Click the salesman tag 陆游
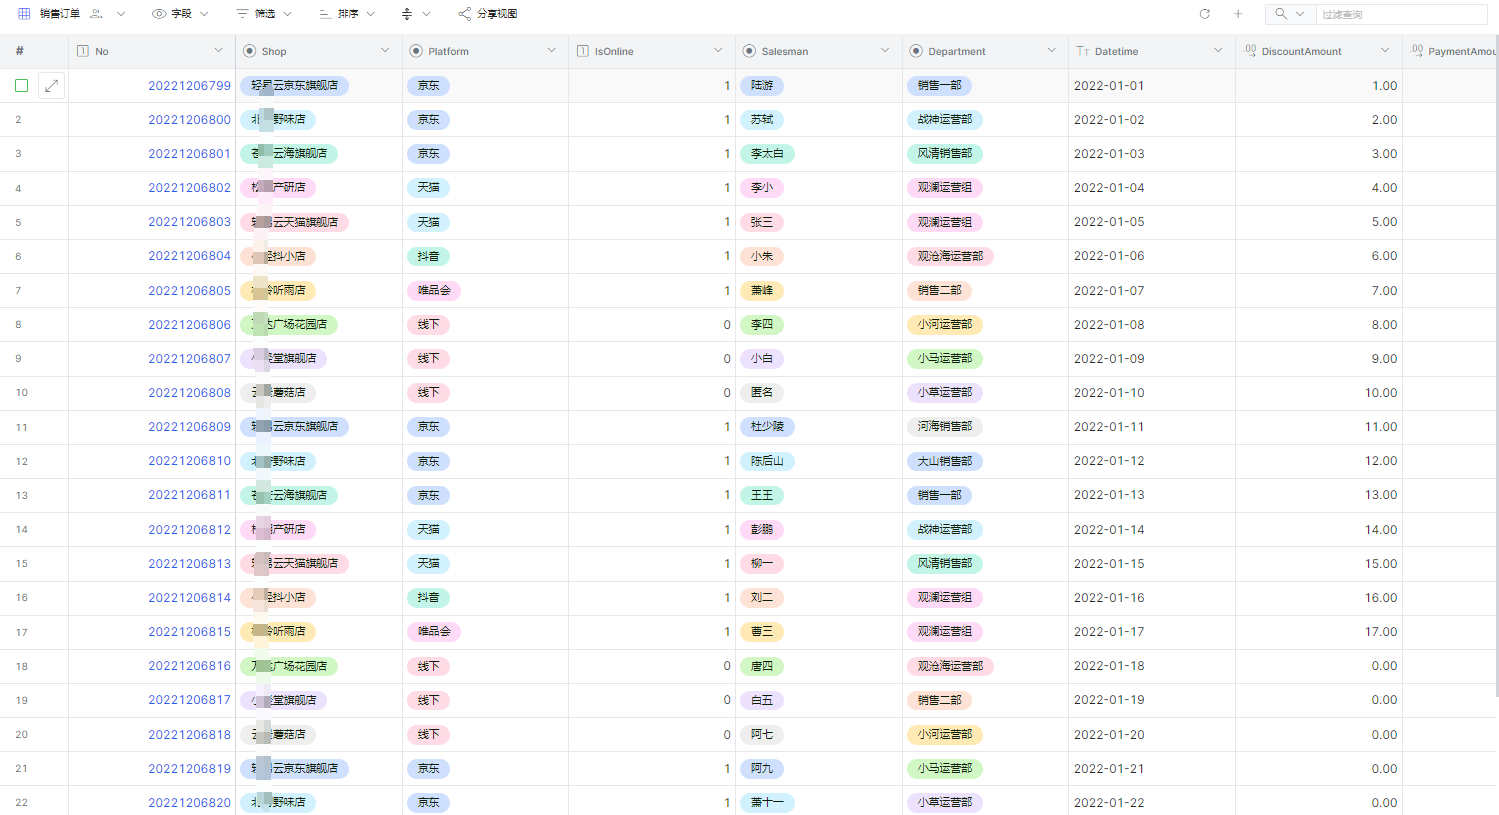 point(762,86)
